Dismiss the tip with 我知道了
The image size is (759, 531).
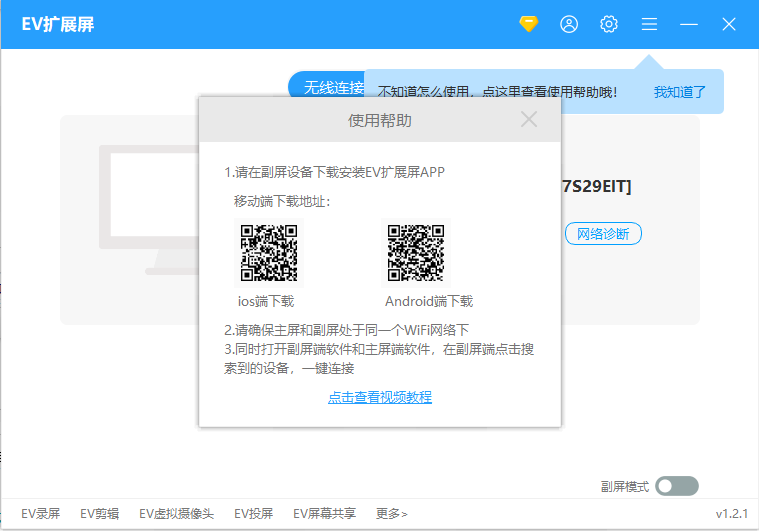(679, 91)
